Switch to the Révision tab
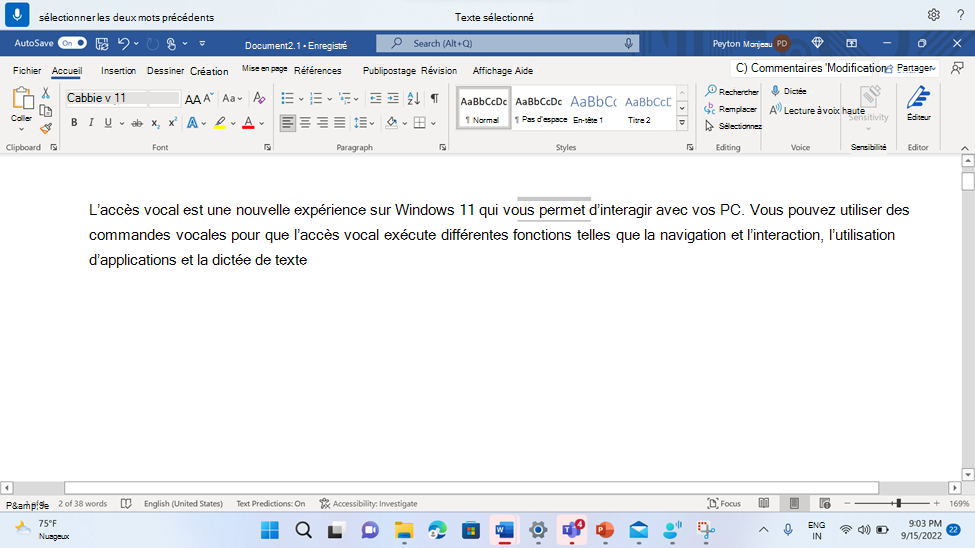The height and width of the screenshot is (548, 975). (x=439, y=71)
